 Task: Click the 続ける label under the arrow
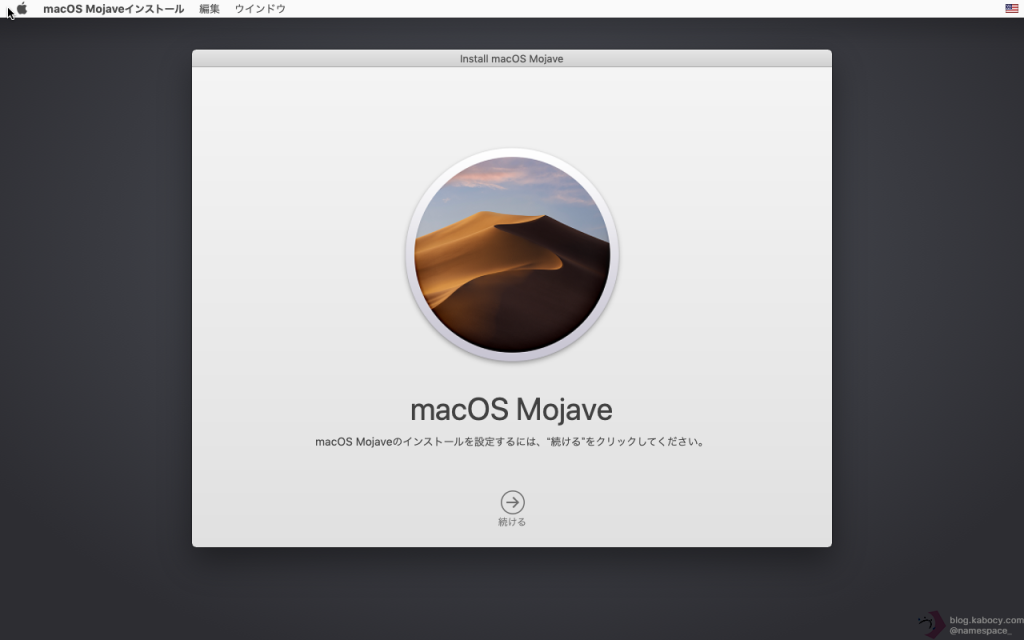click(512, 522)
